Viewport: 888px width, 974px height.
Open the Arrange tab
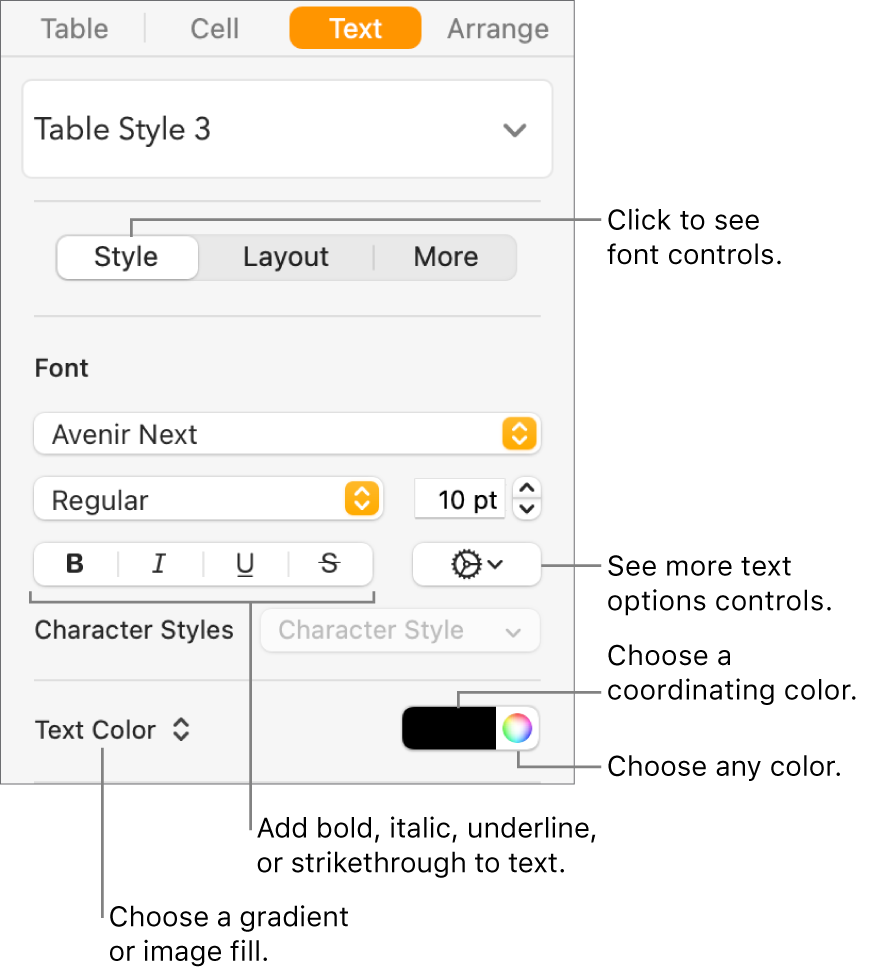pos(497,29)
